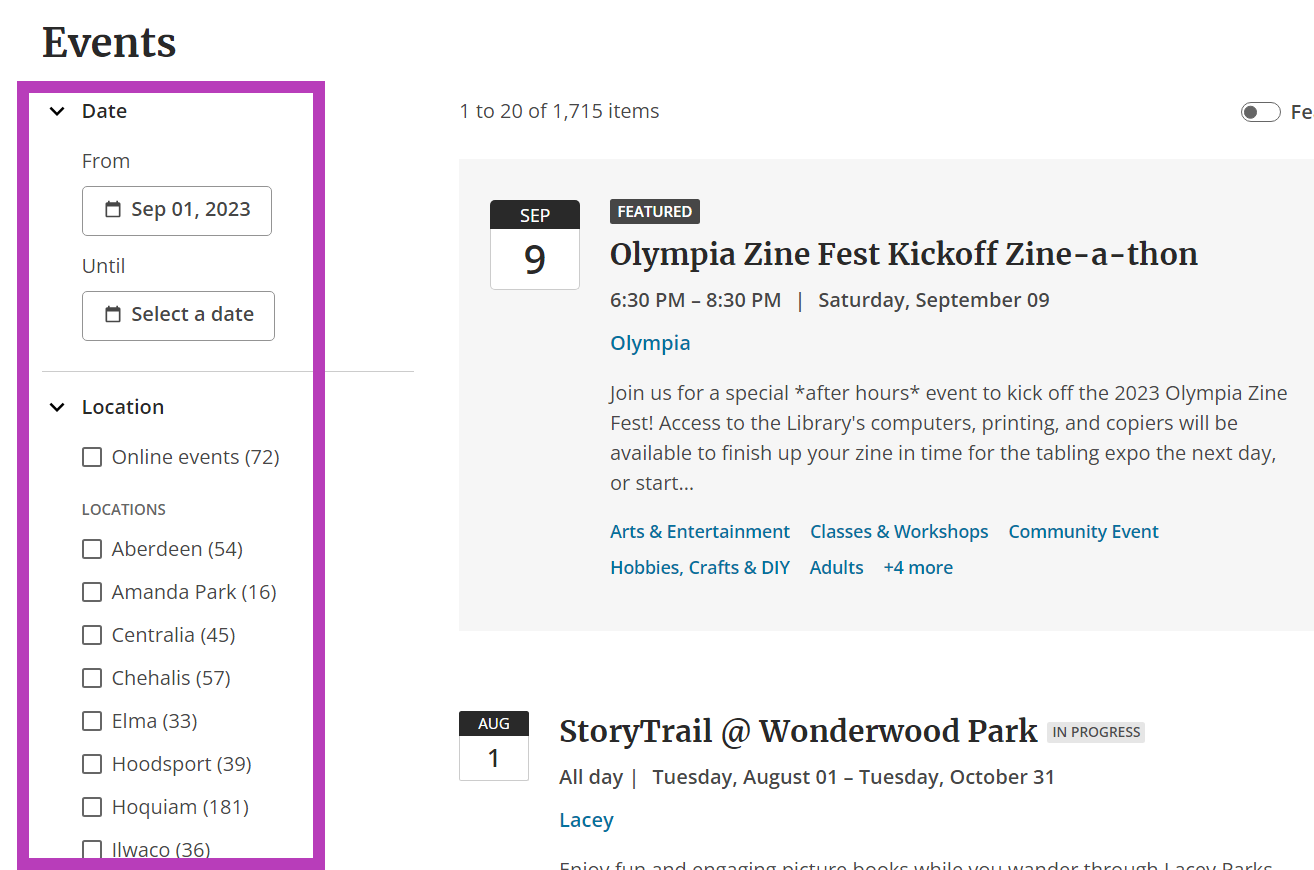Image resolution: width=1314 pixels, height=870 pixels.
Task: Click calendar icon in From date field
Action: coord(113,210)
